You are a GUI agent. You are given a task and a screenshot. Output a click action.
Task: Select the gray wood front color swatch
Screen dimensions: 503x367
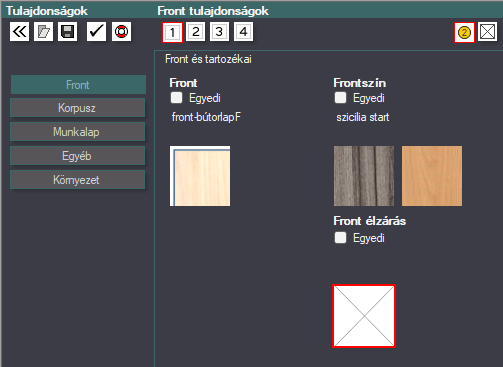(x=364, y=176)
